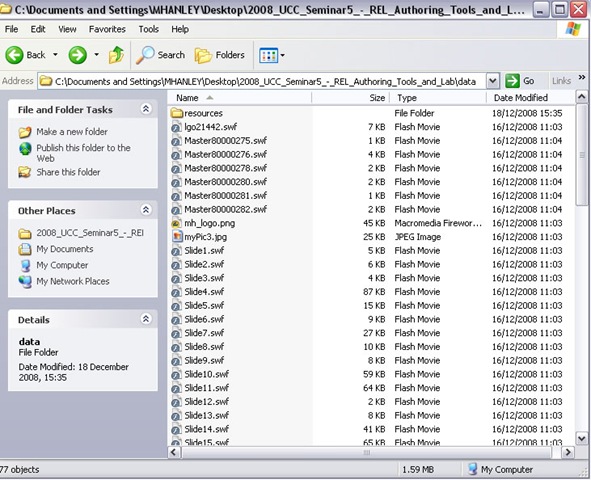
Task: Select mh_logo.png file icon
Action: pos(176,223)
